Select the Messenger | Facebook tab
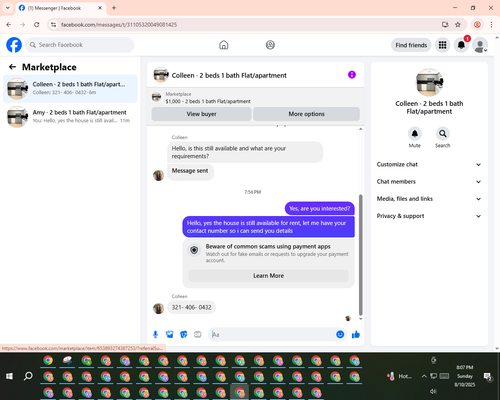 pyautogui.click(x=60, y=8)
